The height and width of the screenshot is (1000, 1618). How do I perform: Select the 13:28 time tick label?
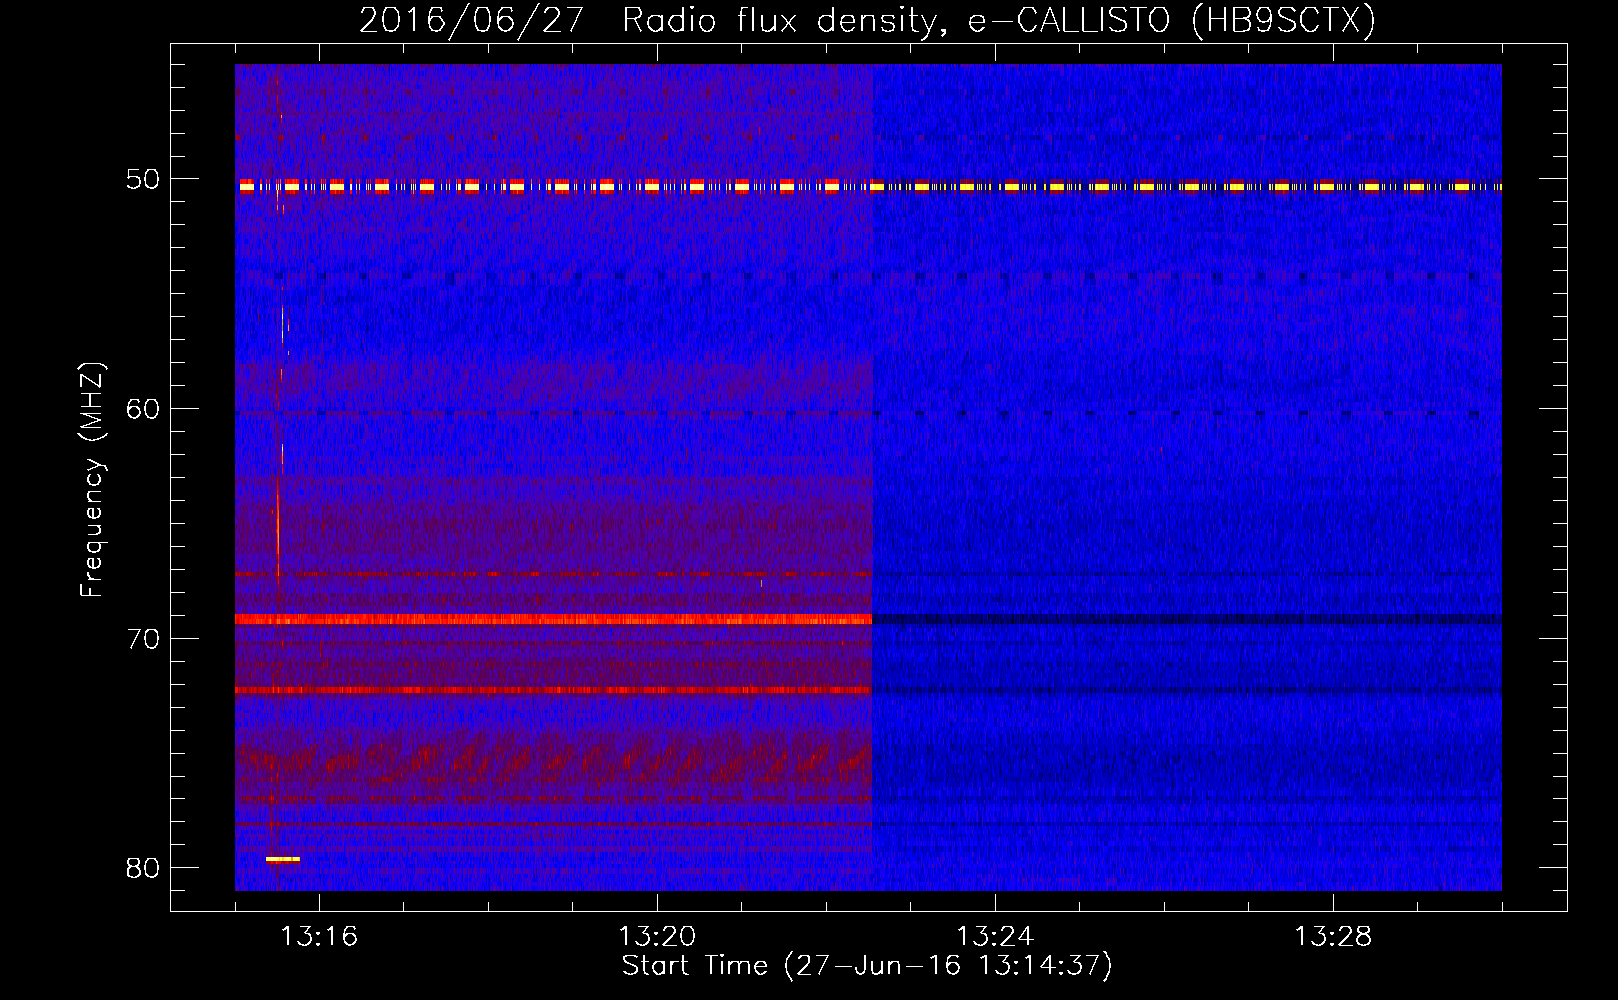pyautogui.click(x=1333, y=937)
